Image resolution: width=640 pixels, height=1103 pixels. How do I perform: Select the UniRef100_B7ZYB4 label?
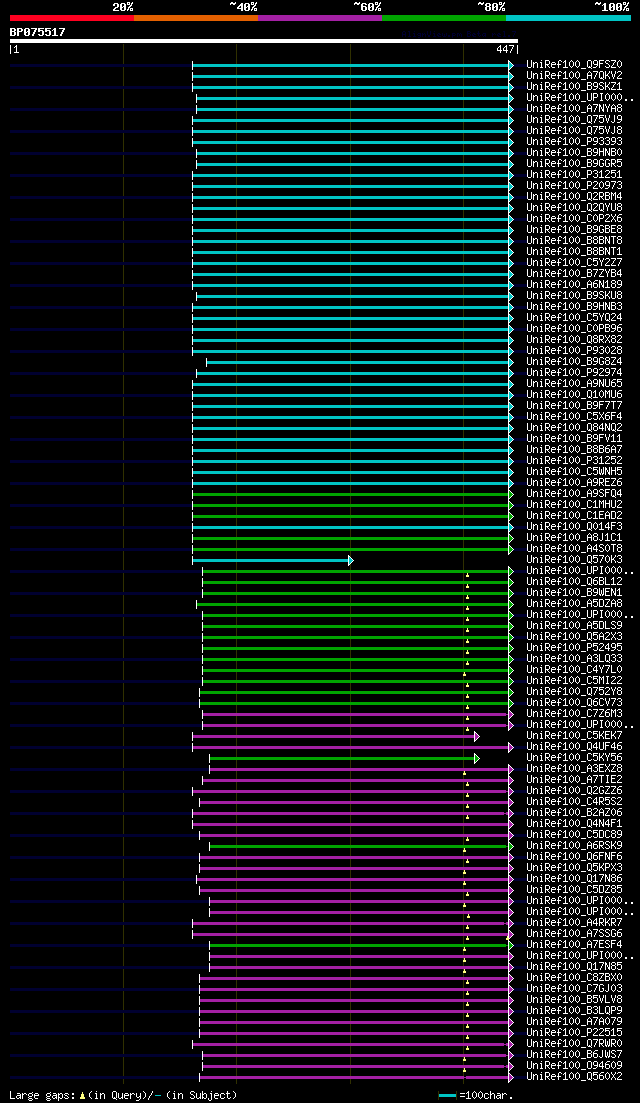point(574,273)
